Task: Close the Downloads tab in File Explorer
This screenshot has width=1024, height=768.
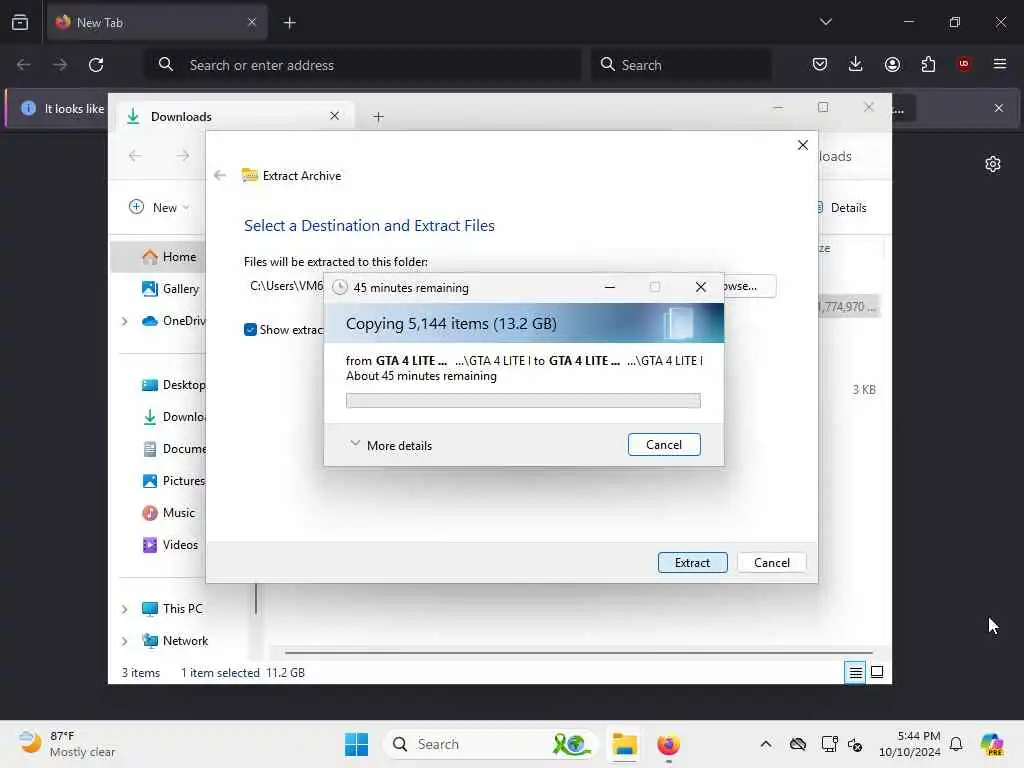Action: coord(334,116)
